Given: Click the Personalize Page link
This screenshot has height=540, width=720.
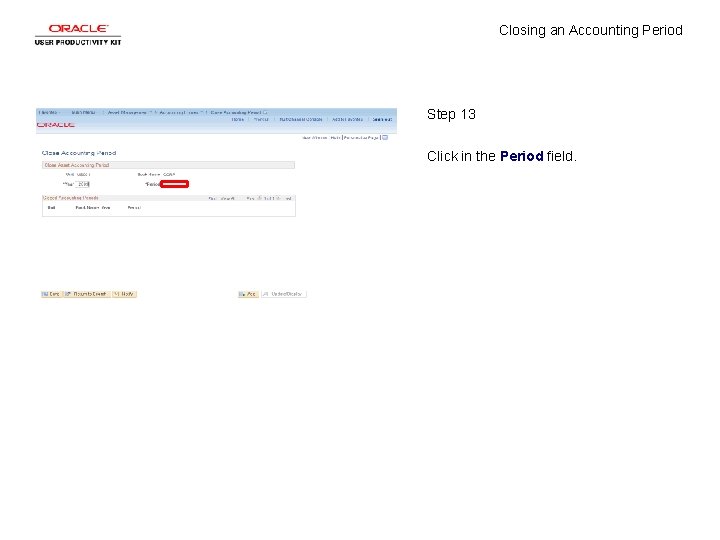Looking at the screenshot, I should click(x=361, y=138).
